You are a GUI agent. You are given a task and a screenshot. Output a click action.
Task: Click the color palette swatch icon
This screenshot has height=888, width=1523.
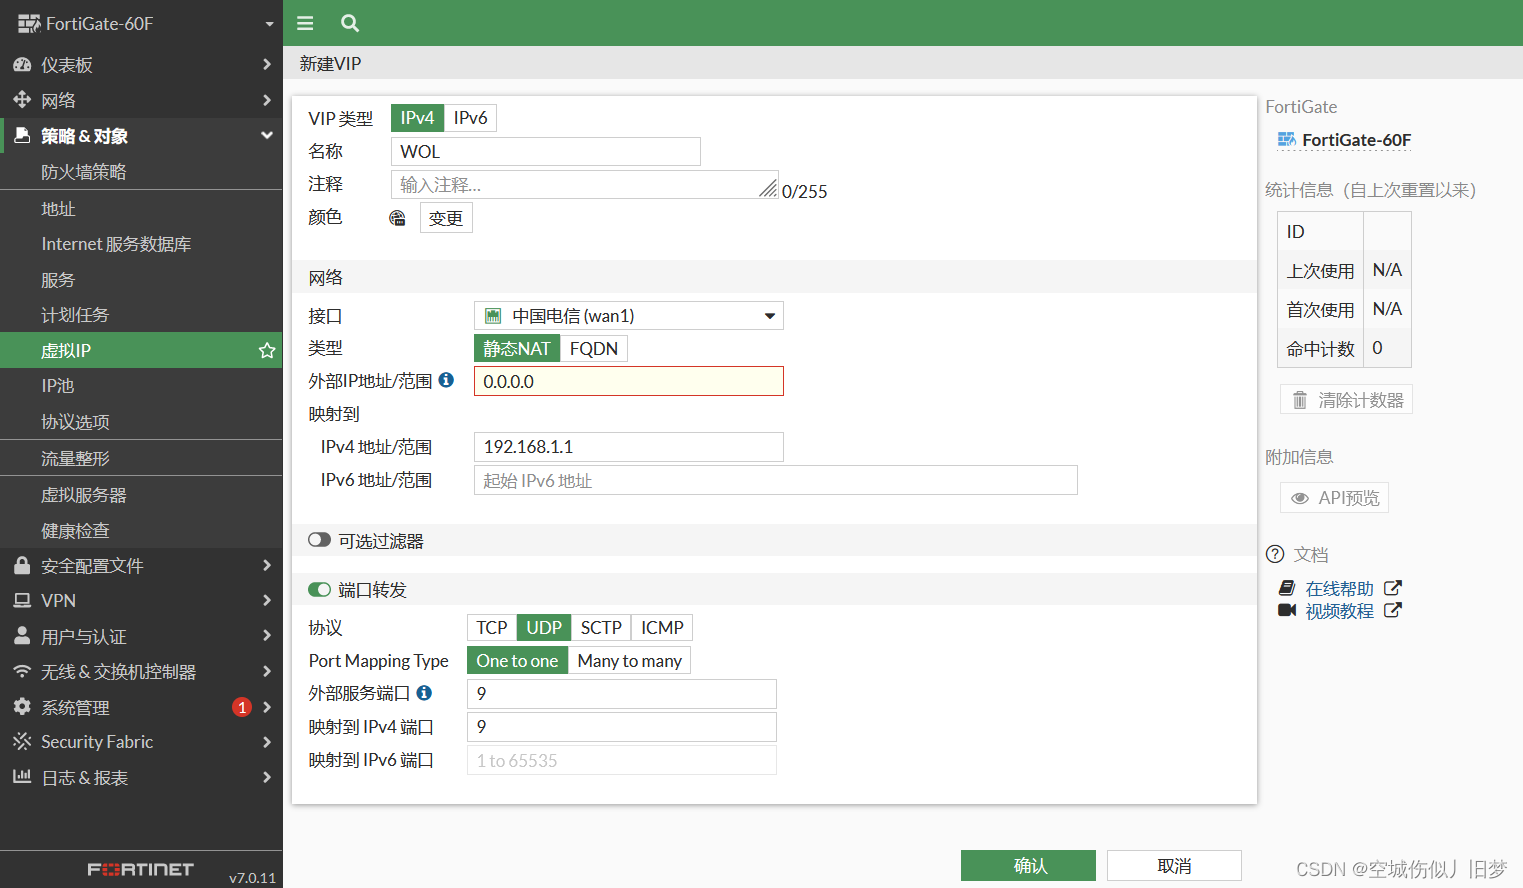[x=397, y=218]
